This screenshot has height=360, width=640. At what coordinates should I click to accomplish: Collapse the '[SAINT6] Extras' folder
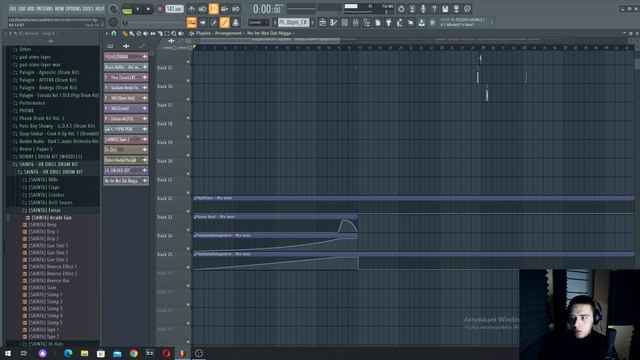44,210
